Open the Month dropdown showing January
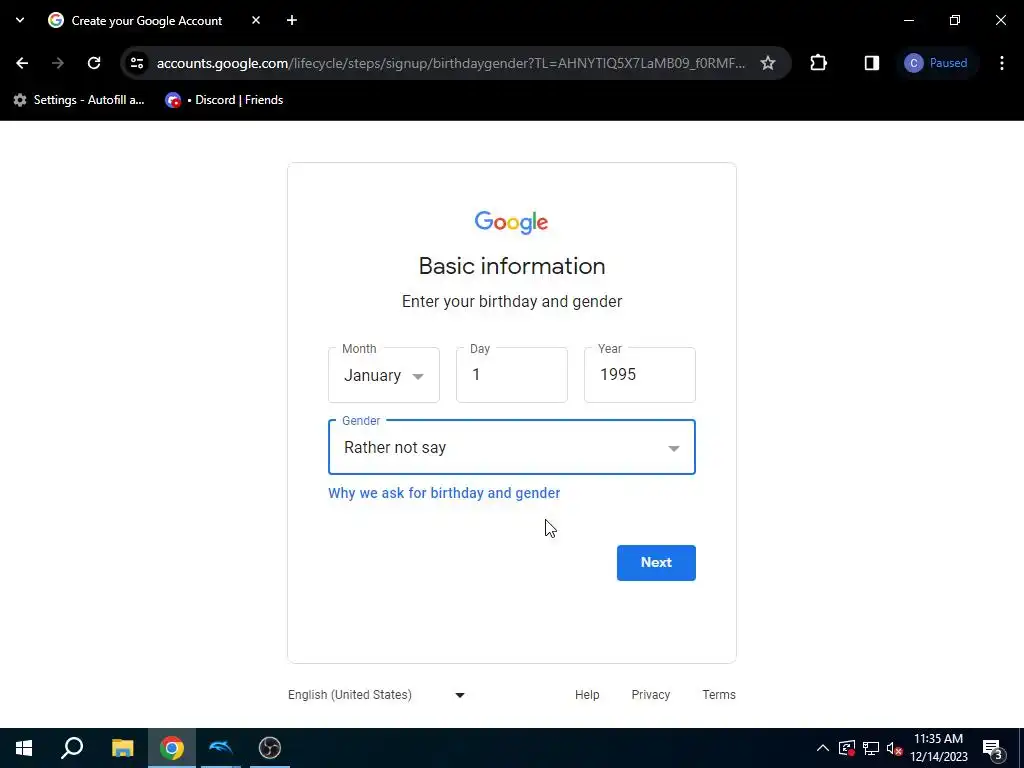This screenshot has height=768, width=1024. [384, 375]
